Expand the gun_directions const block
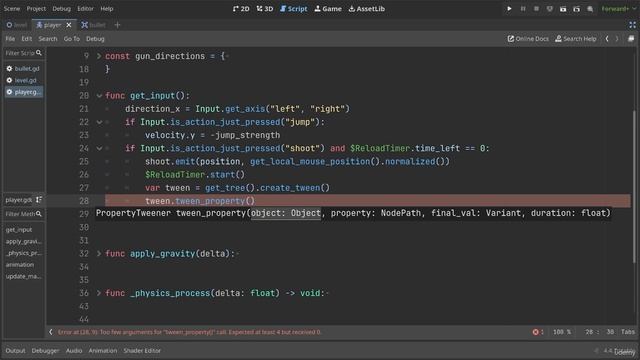 pyautogui.click(x=99, y=56)
